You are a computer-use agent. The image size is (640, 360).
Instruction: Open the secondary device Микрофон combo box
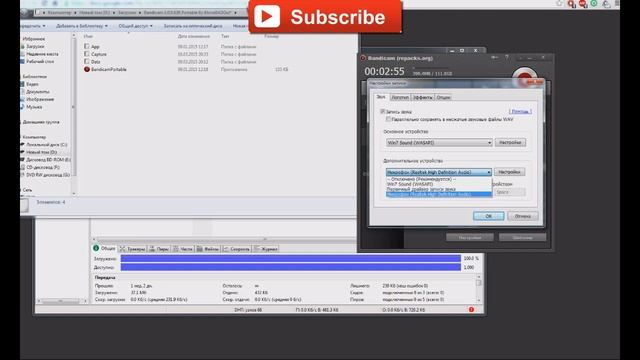[x=439, y=172]
